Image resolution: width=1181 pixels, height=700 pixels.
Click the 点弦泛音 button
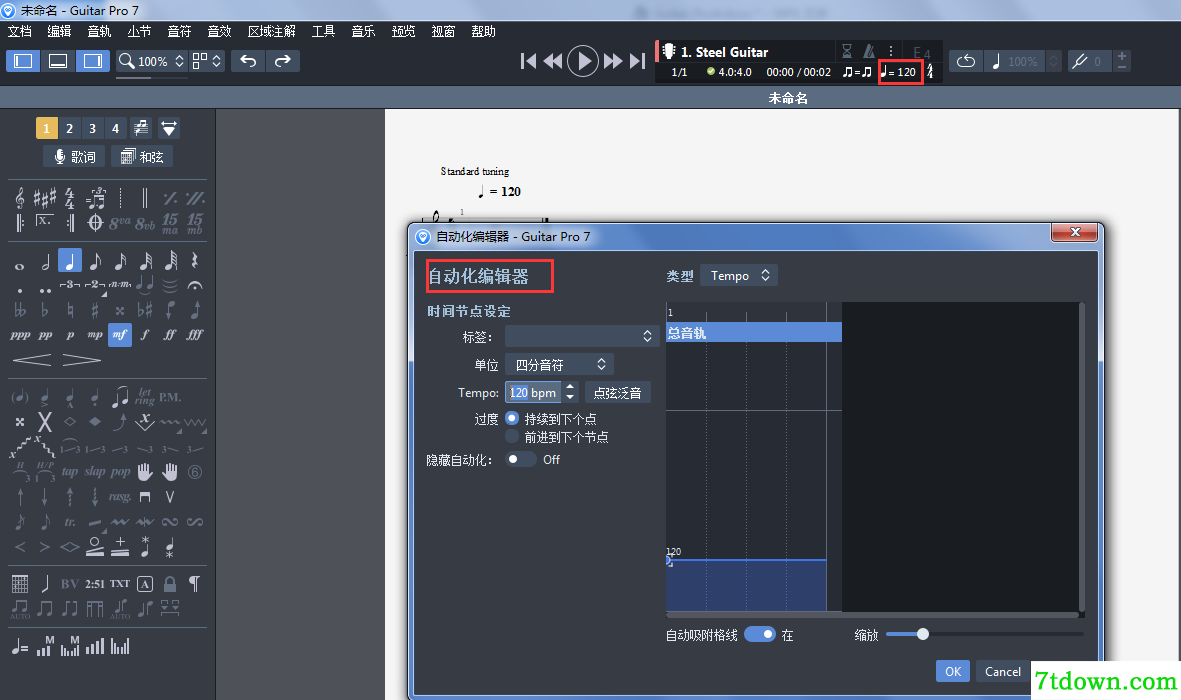coord(618,393)
